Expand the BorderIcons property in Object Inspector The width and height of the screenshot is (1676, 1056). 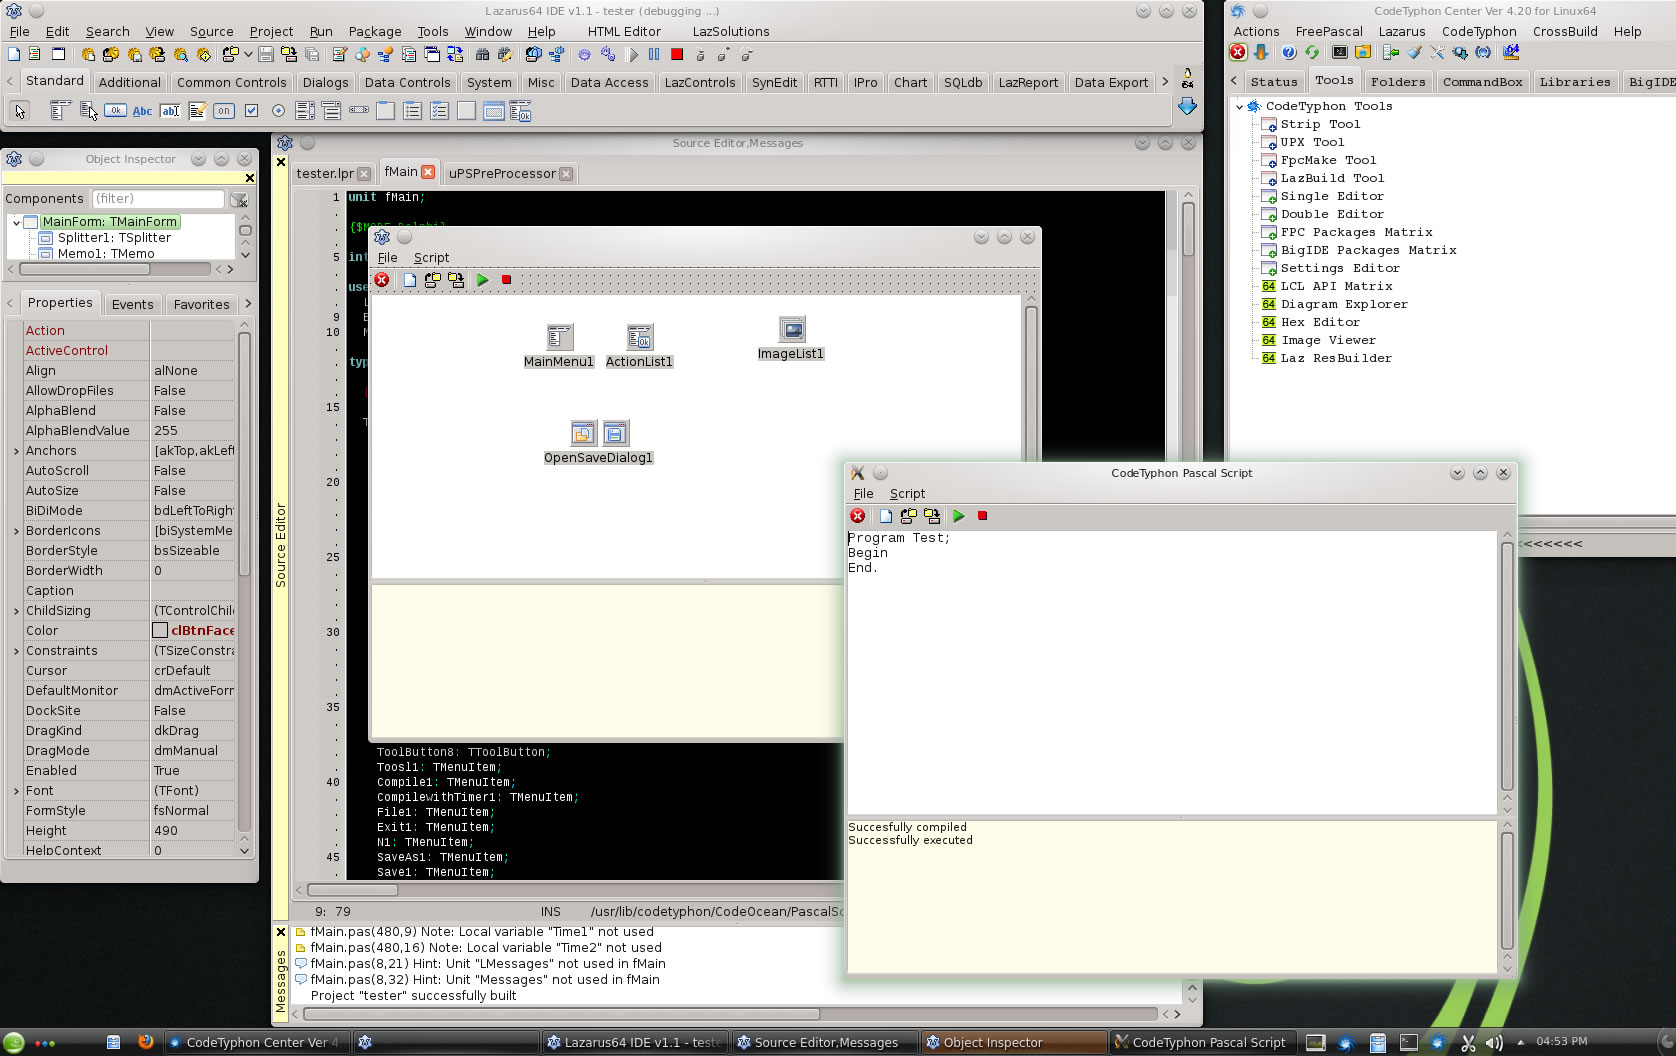[x=16, y=531]
